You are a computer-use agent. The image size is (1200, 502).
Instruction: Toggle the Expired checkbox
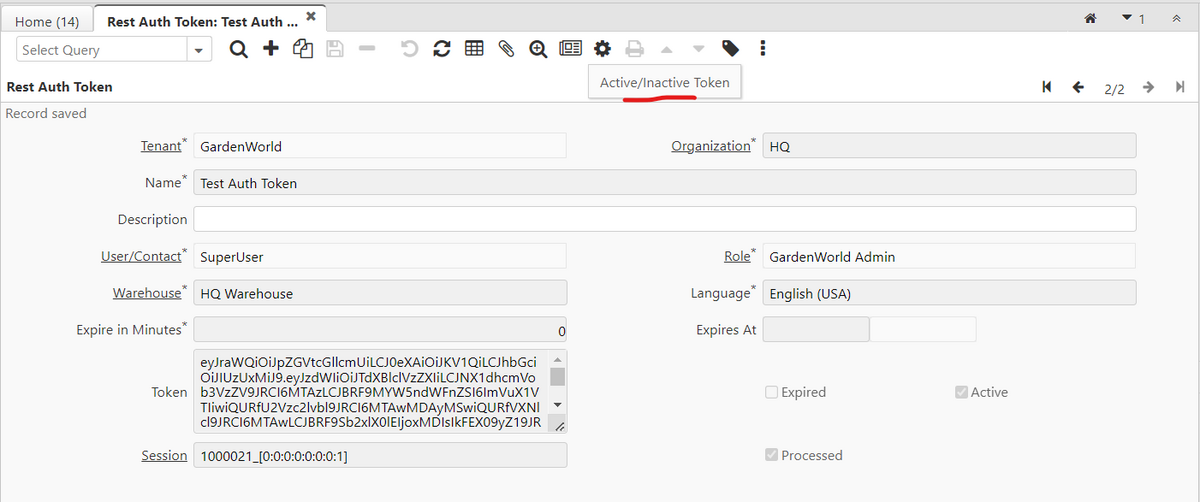tap(771, 392)
